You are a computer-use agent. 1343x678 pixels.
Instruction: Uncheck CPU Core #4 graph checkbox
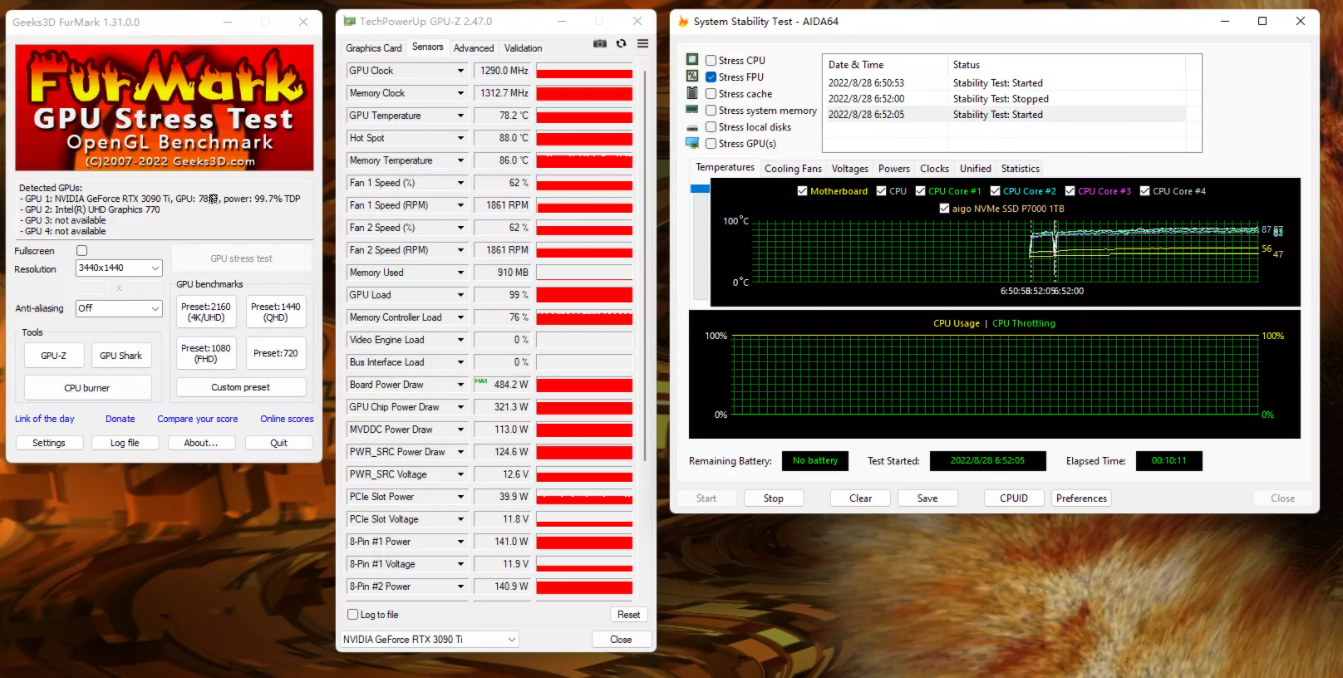[x=1144, y=191]
